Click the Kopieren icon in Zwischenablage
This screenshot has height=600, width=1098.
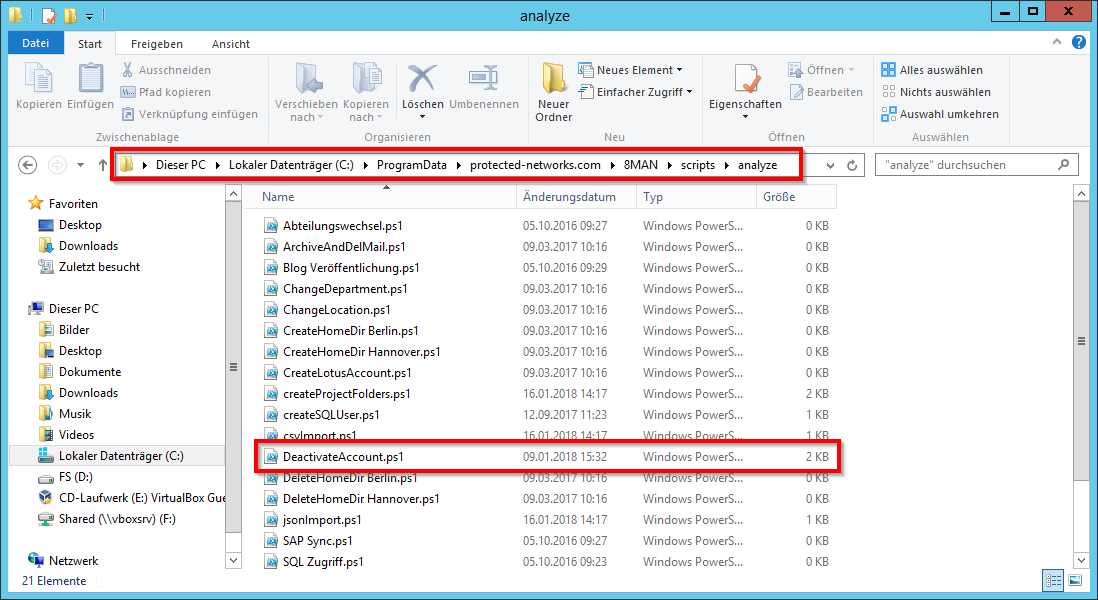[x=39, y=80]
